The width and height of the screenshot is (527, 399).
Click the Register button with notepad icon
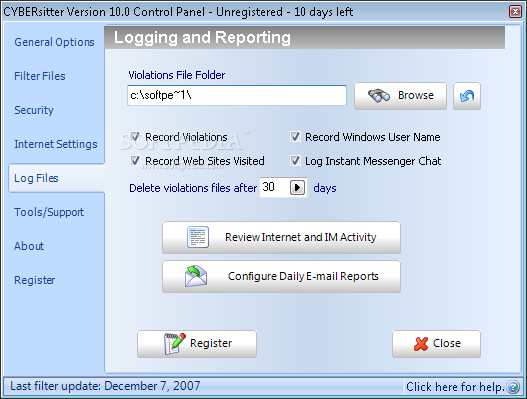click(197, 344)
